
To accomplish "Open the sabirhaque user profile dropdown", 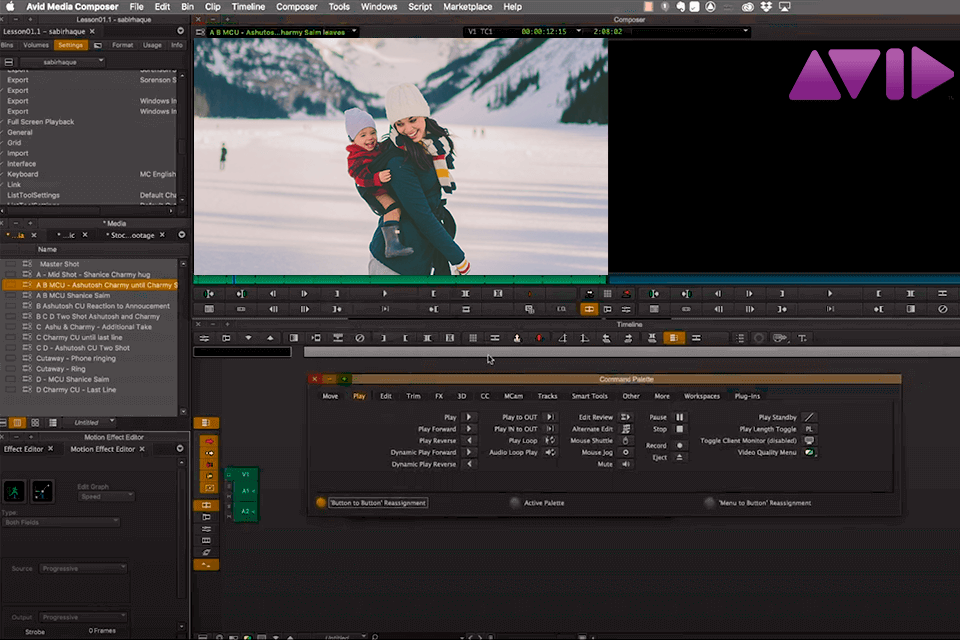I will coord(62,62).
